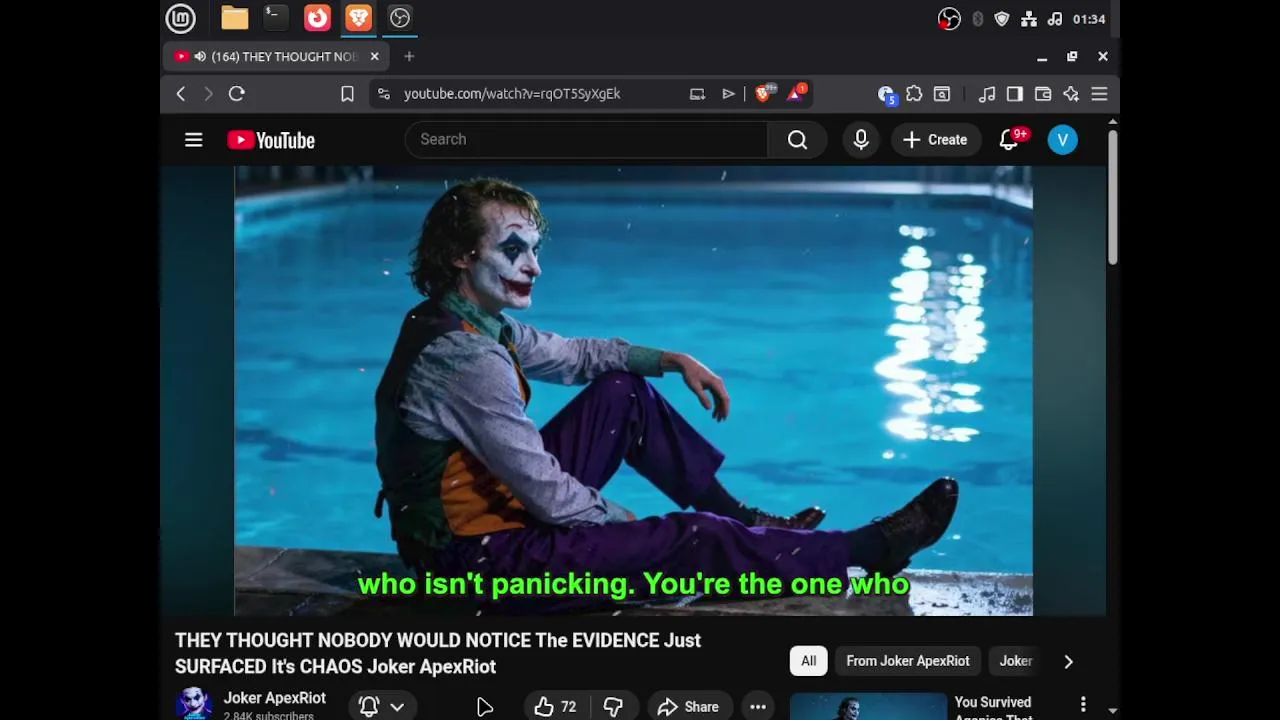
Task: Like the video with 72 likes
Action: pyautogui.click(x=556, y=707)
